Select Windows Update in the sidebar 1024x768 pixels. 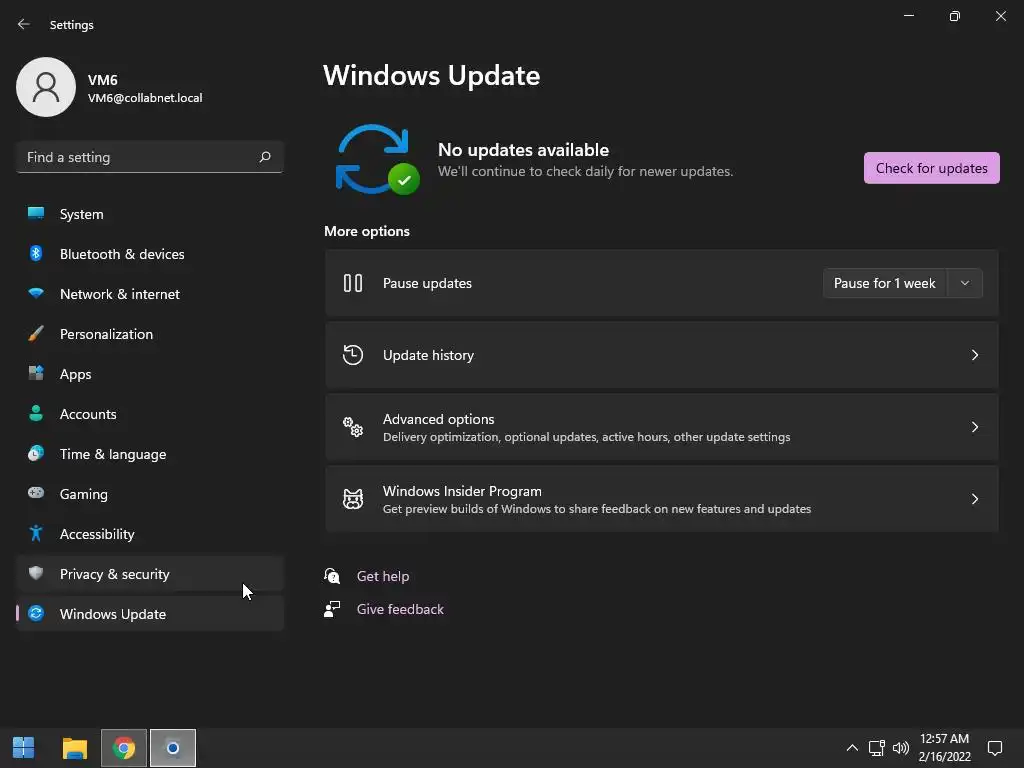[x=150, y=613]
